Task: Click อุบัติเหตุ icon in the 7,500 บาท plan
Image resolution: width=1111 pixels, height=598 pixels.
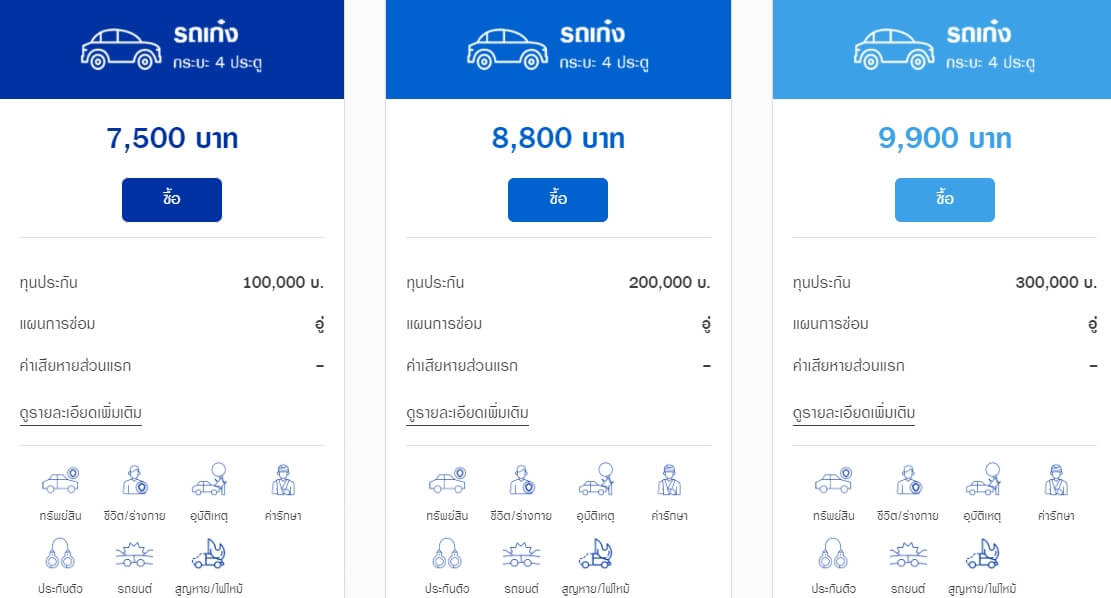Action: coord(209,480)
